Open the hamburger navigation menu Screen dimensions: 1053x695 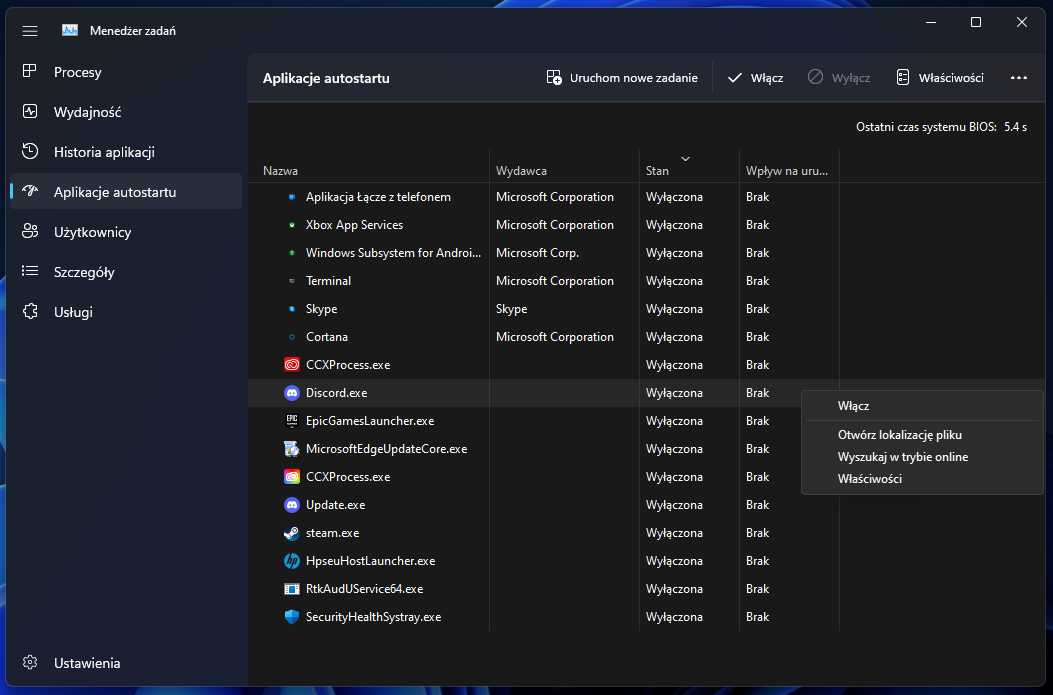click(x=30, y=31)
